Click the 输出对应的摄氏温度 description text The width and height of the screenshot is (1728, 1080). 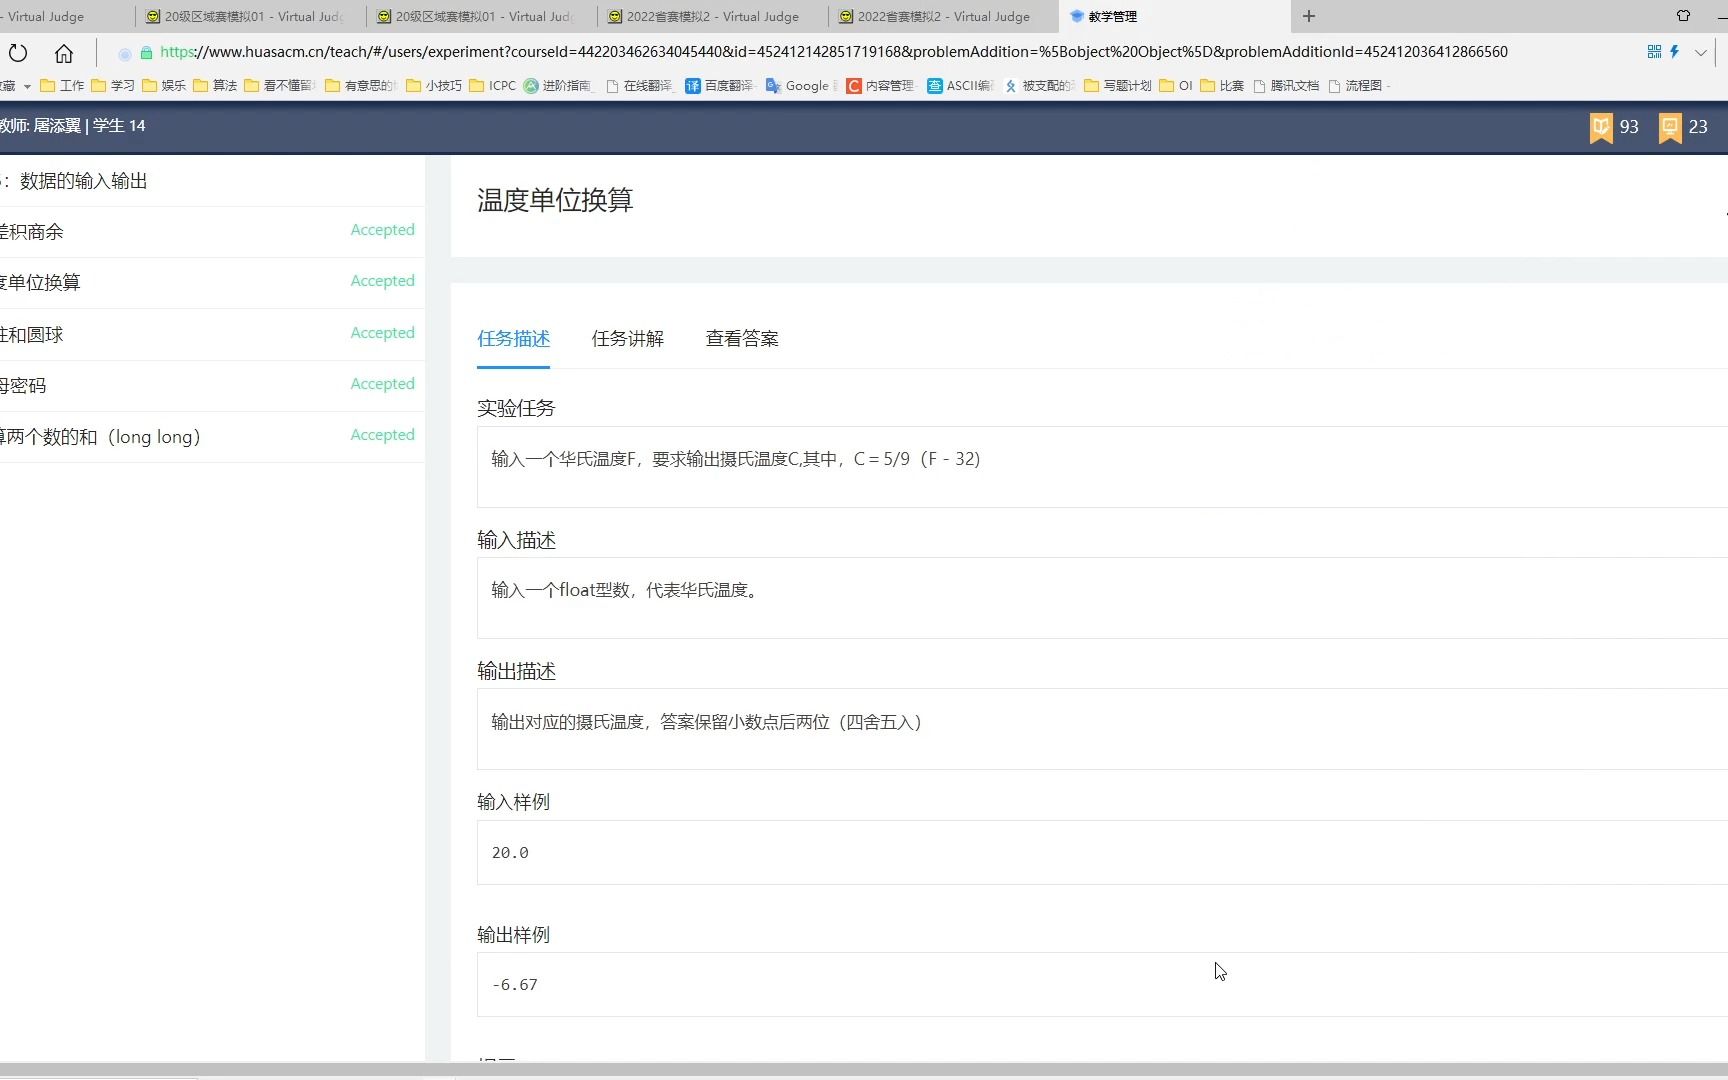pos(707,722)
